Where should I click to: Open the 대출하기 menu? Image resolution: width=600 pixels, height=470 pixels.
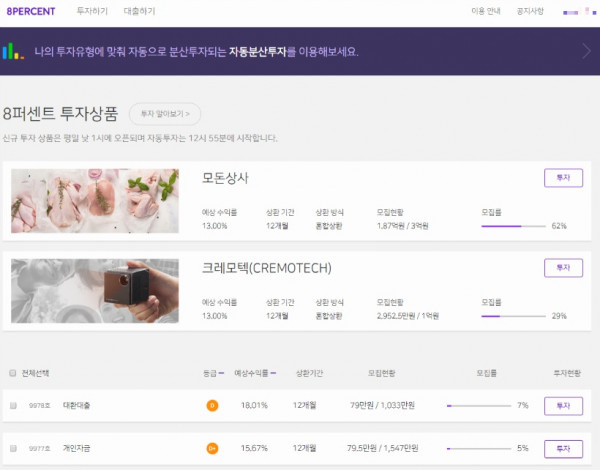[x=139, y=11]
